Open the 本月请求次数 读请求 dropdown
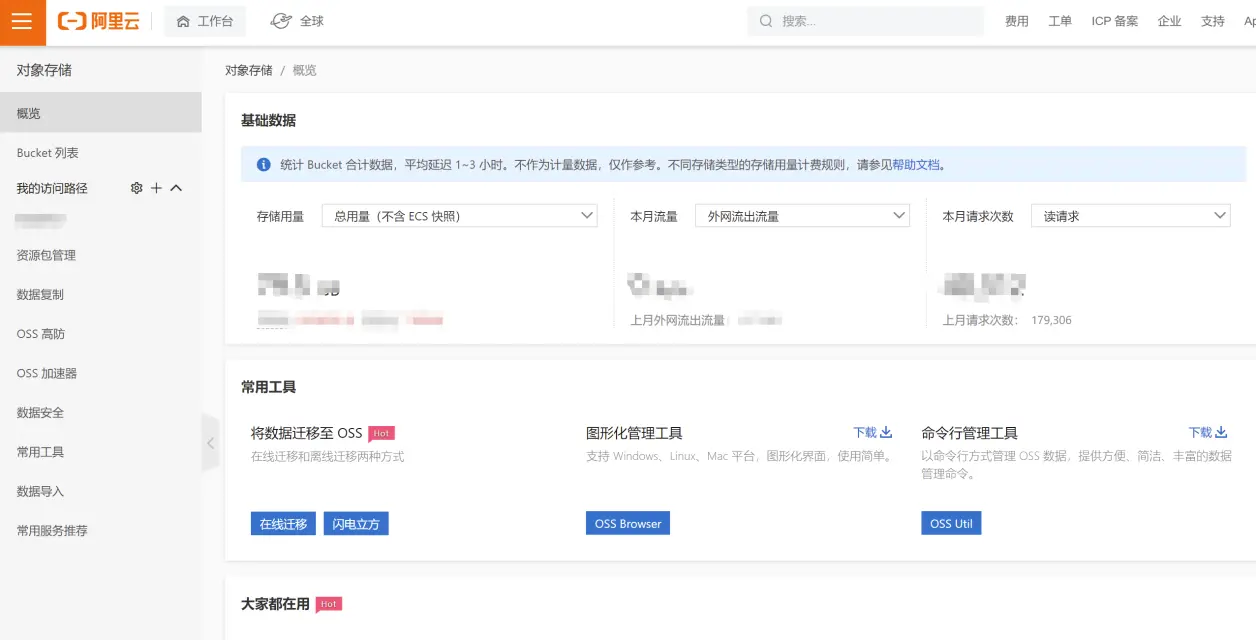The image size is (1256, 640). [x=1130, y=216]
